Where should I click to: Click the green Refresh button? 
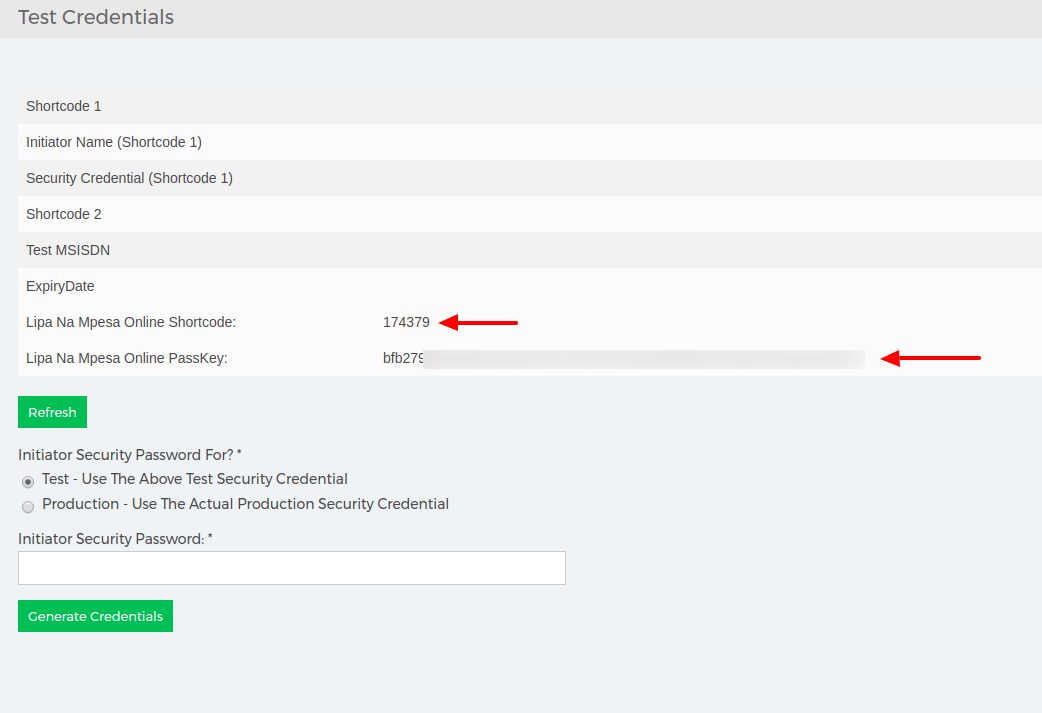pyautogui.click(x=52, y=412)
